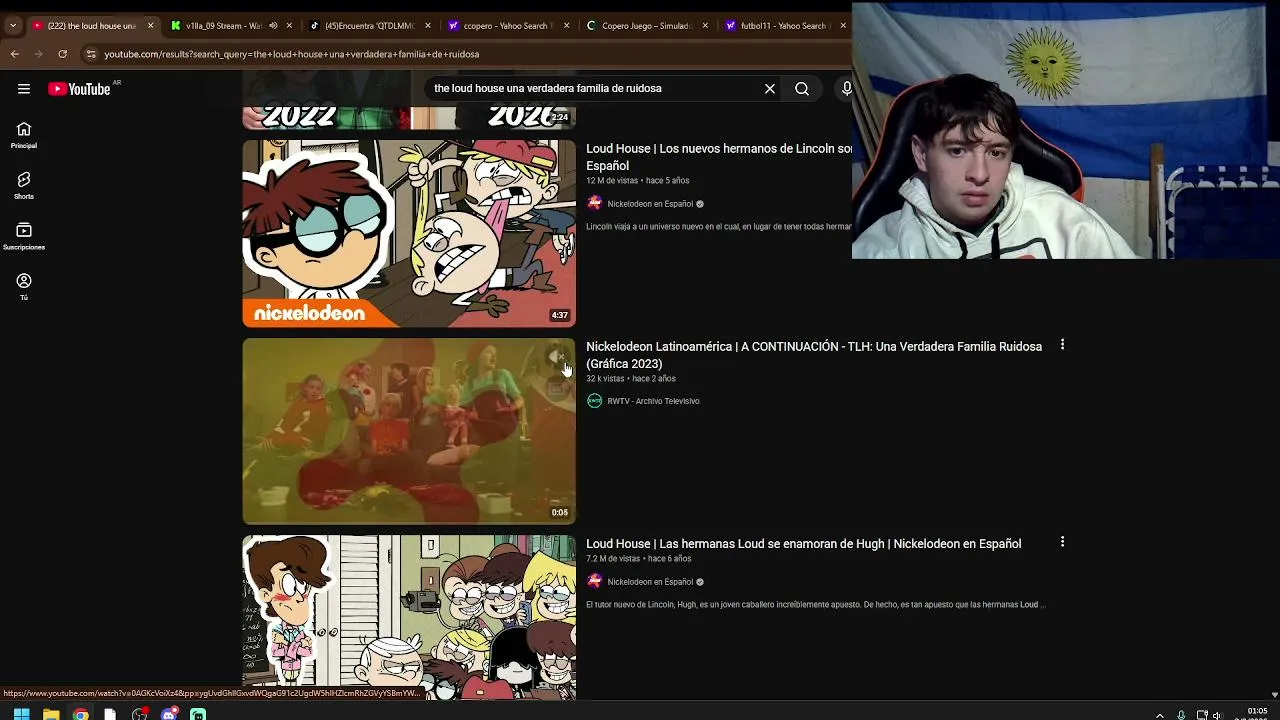Viewport: 1280px width, 720px height.
Task: Play the nuevos hermanos de Lincoln thumbnail
Action: (x=409, y=233)
